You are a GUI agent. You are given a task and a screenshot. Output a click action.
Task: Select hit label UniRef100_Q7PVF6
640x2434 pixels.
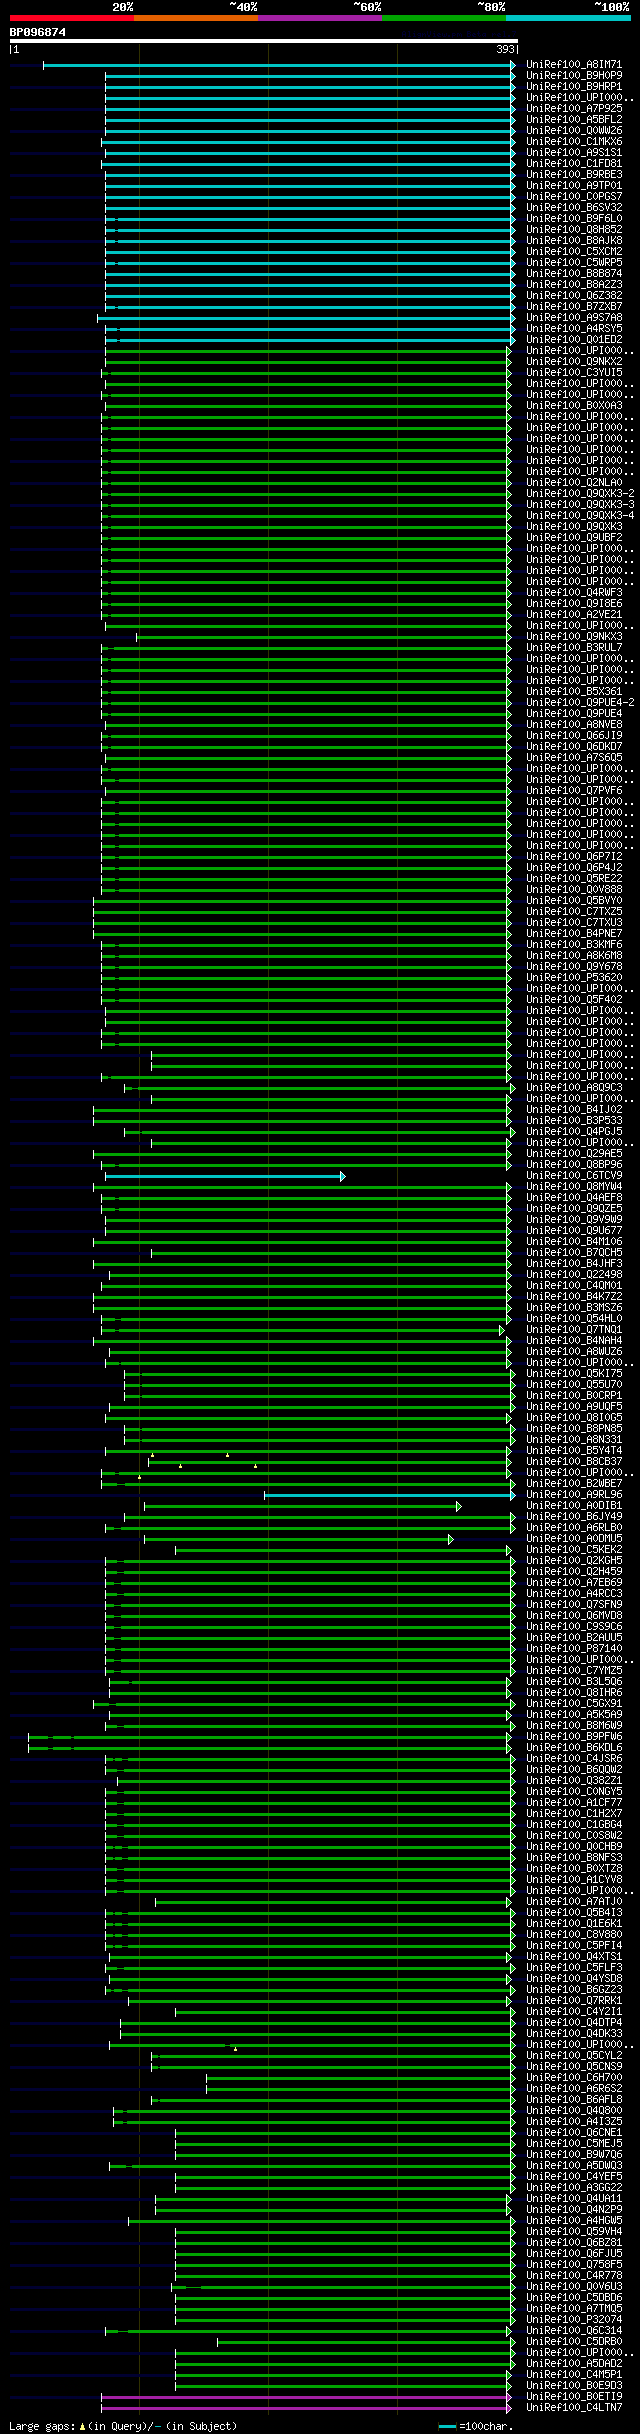tap(574, 791)
